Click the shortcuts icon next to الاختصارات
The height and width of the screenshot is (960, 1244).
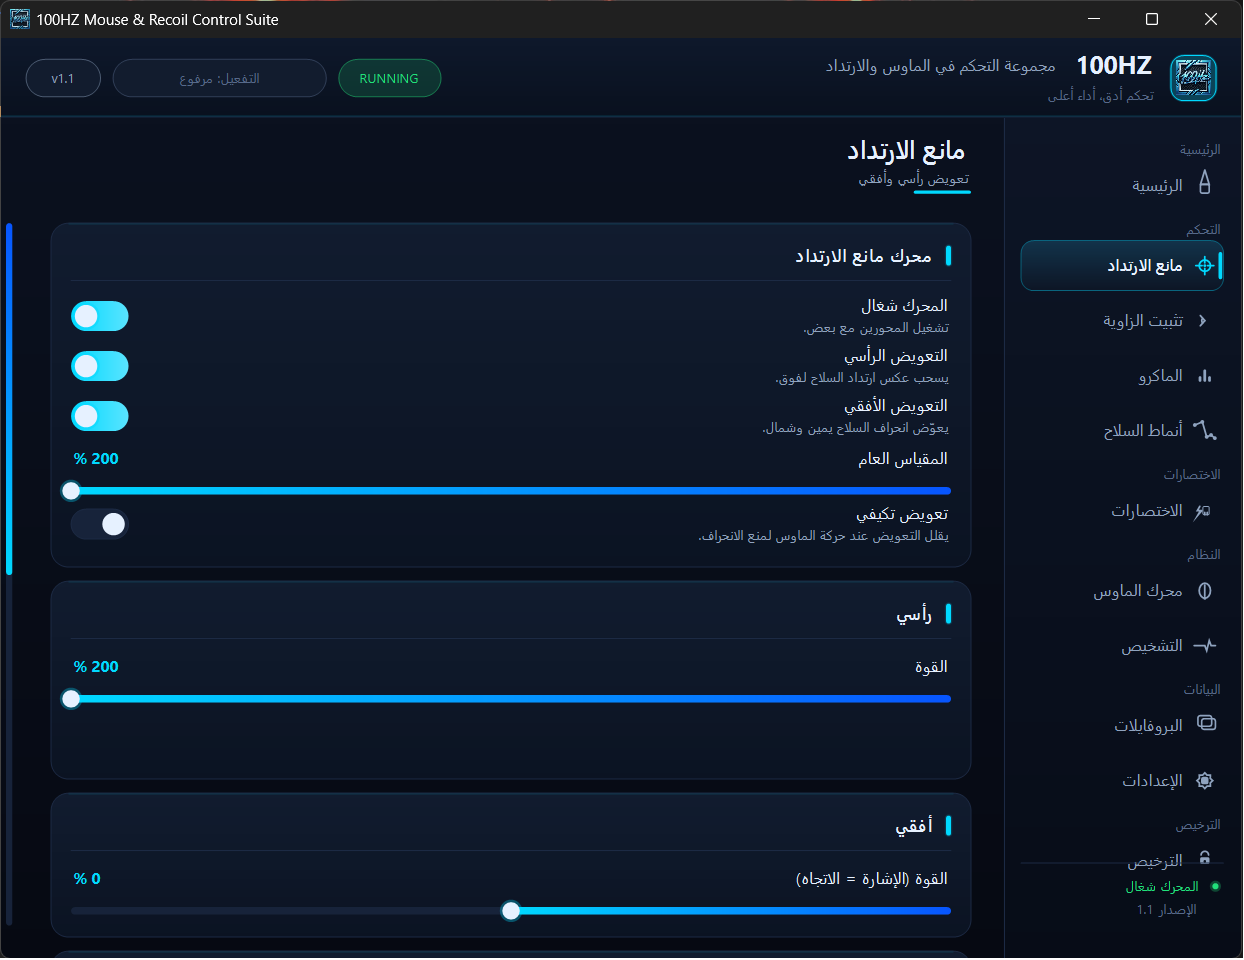click(1203, 511)
